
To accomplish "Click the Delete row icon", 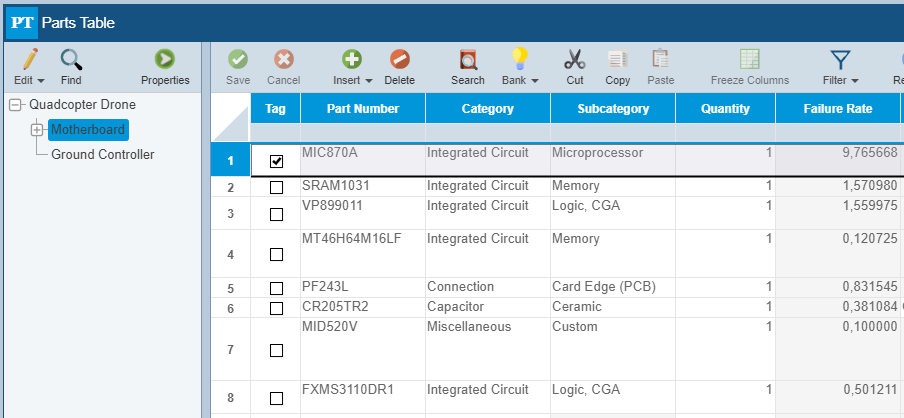I will [x=399, y=60].
